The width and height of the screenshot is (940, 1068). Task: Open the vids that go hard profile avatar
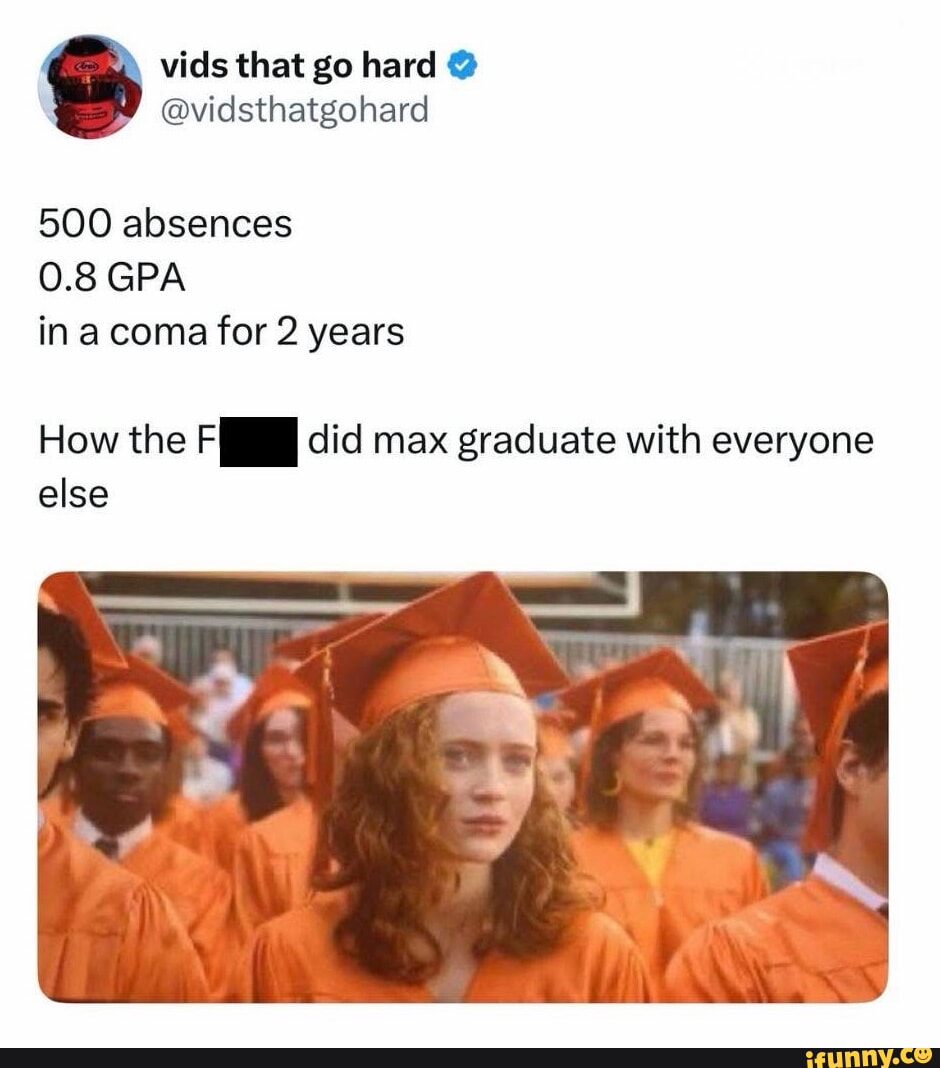pos(90,87)
